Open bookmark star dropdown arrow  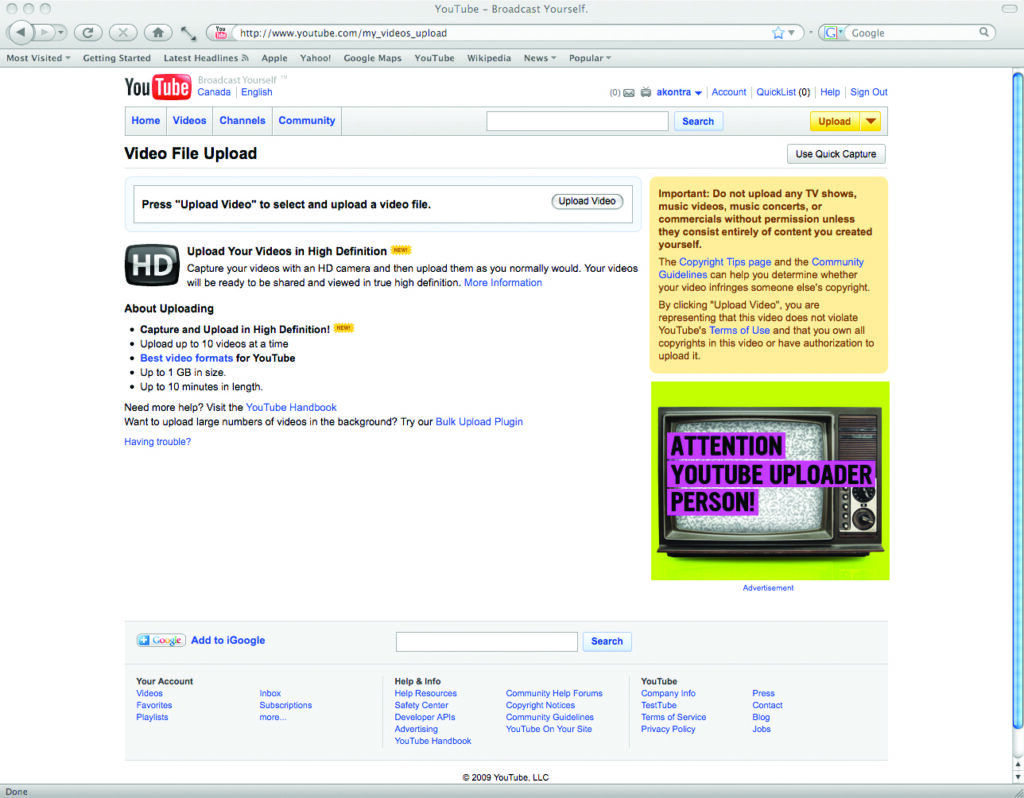pyautogui.click(x=791, y=33)
